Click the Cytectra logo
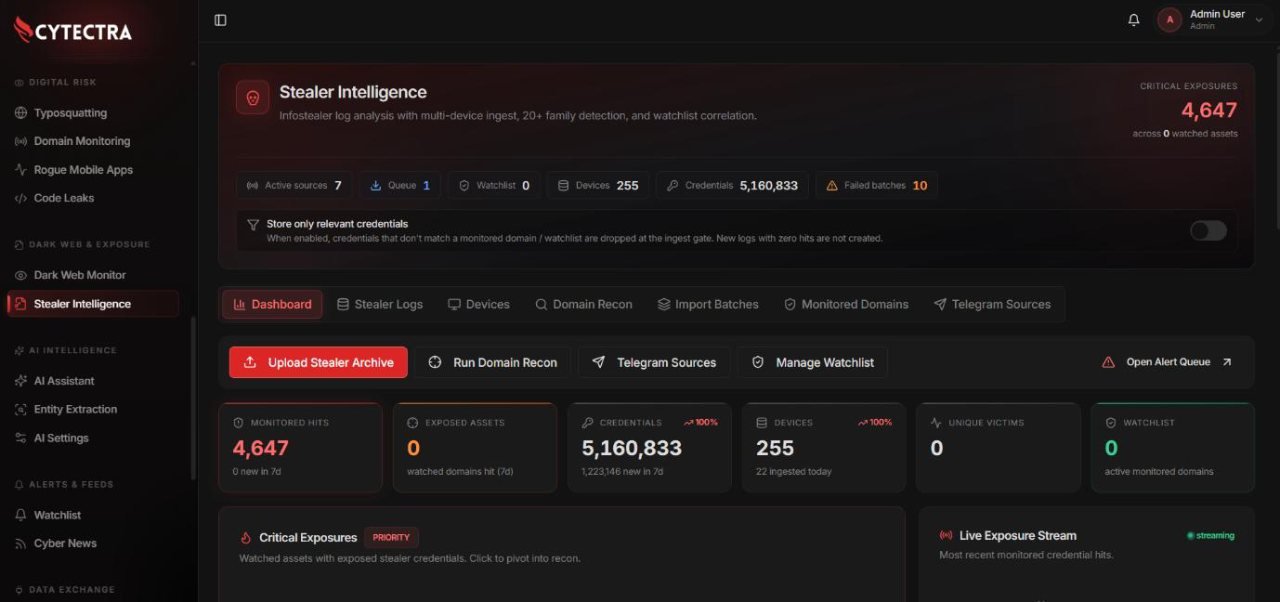1280x602 pixels. (73, 30)
